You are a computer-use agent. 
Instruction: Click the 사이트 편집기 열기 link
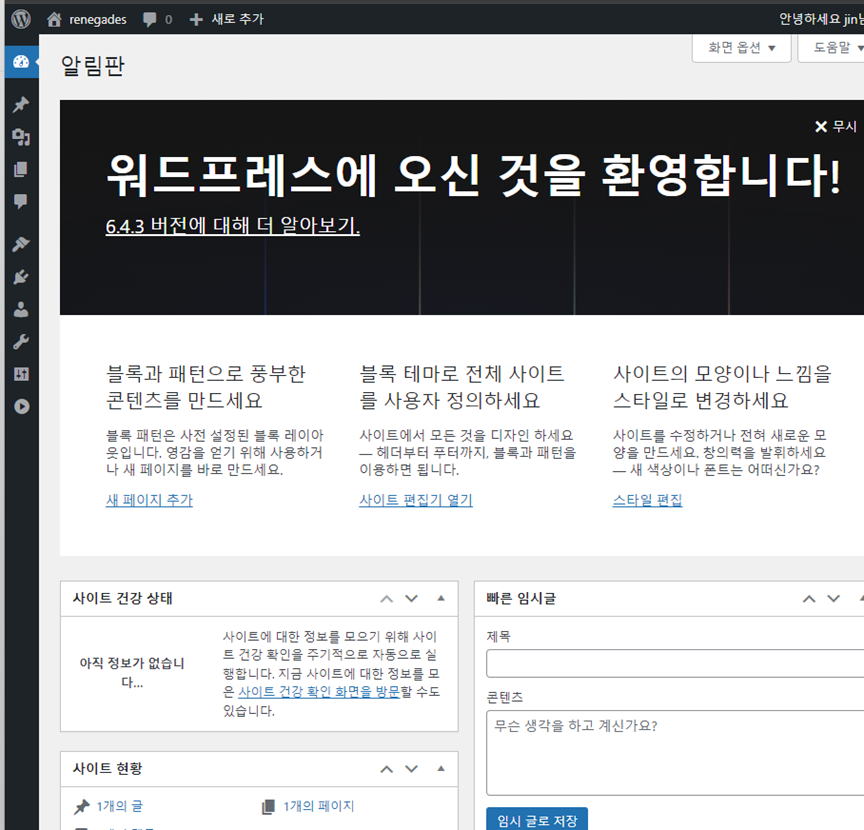click(x=416, y=500)
